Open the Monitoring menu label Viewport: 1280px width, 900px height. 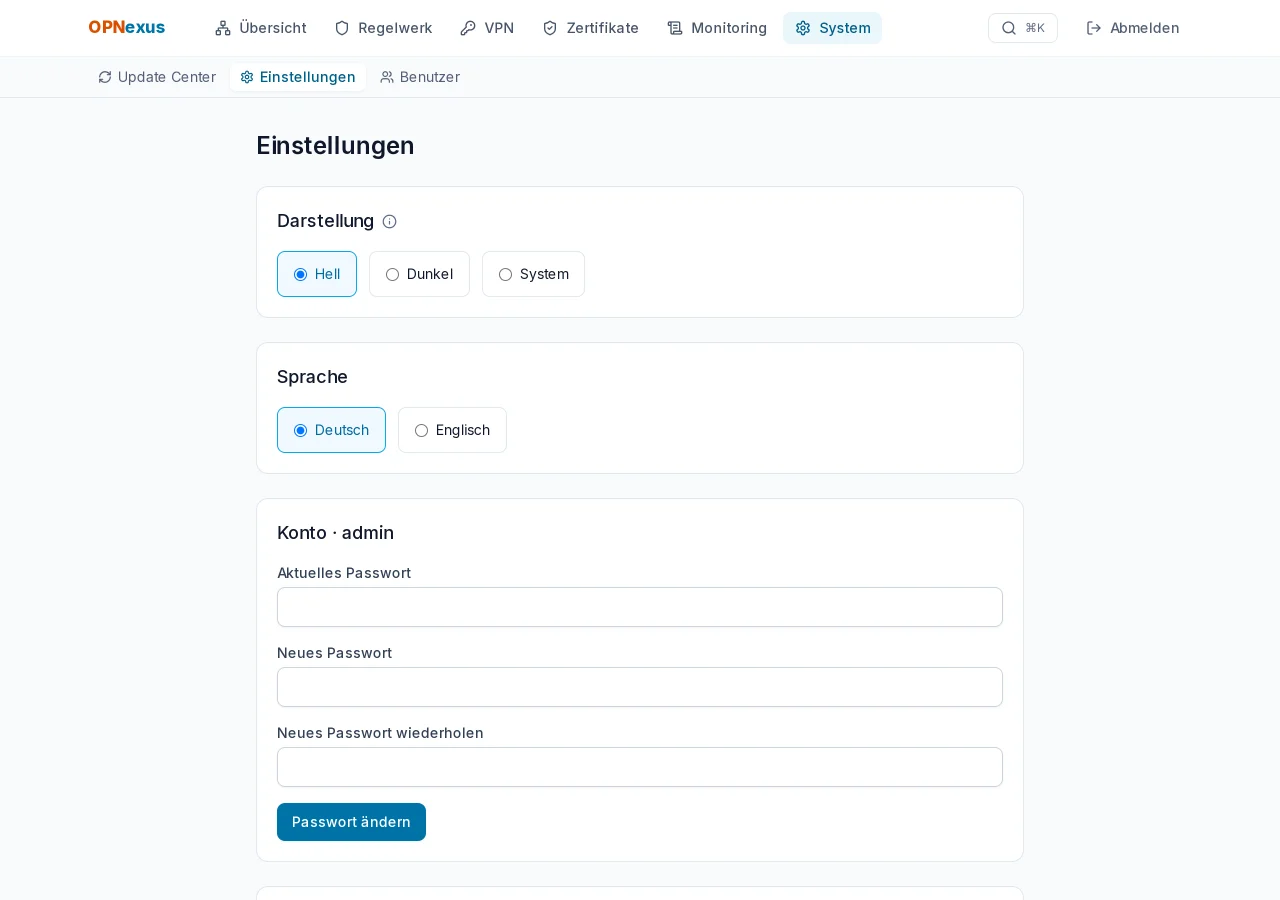click(729, 28)
